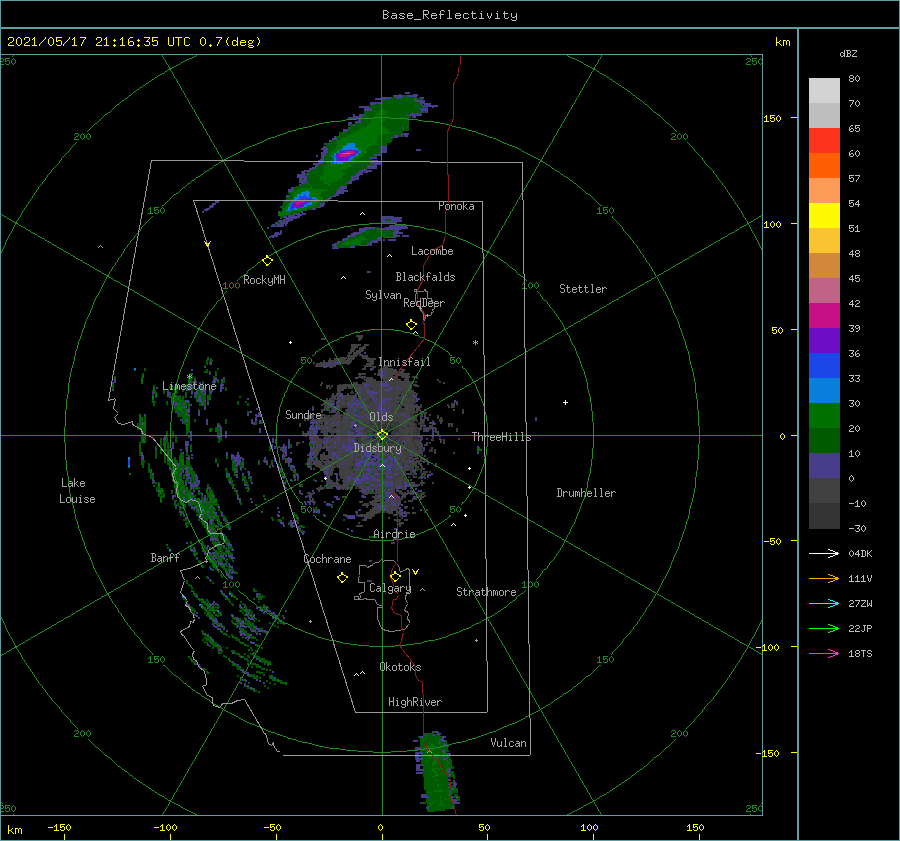Select the yellow diamond marker beside RockyMH
This screenshot has width=900, height=841.
point(267,261)
